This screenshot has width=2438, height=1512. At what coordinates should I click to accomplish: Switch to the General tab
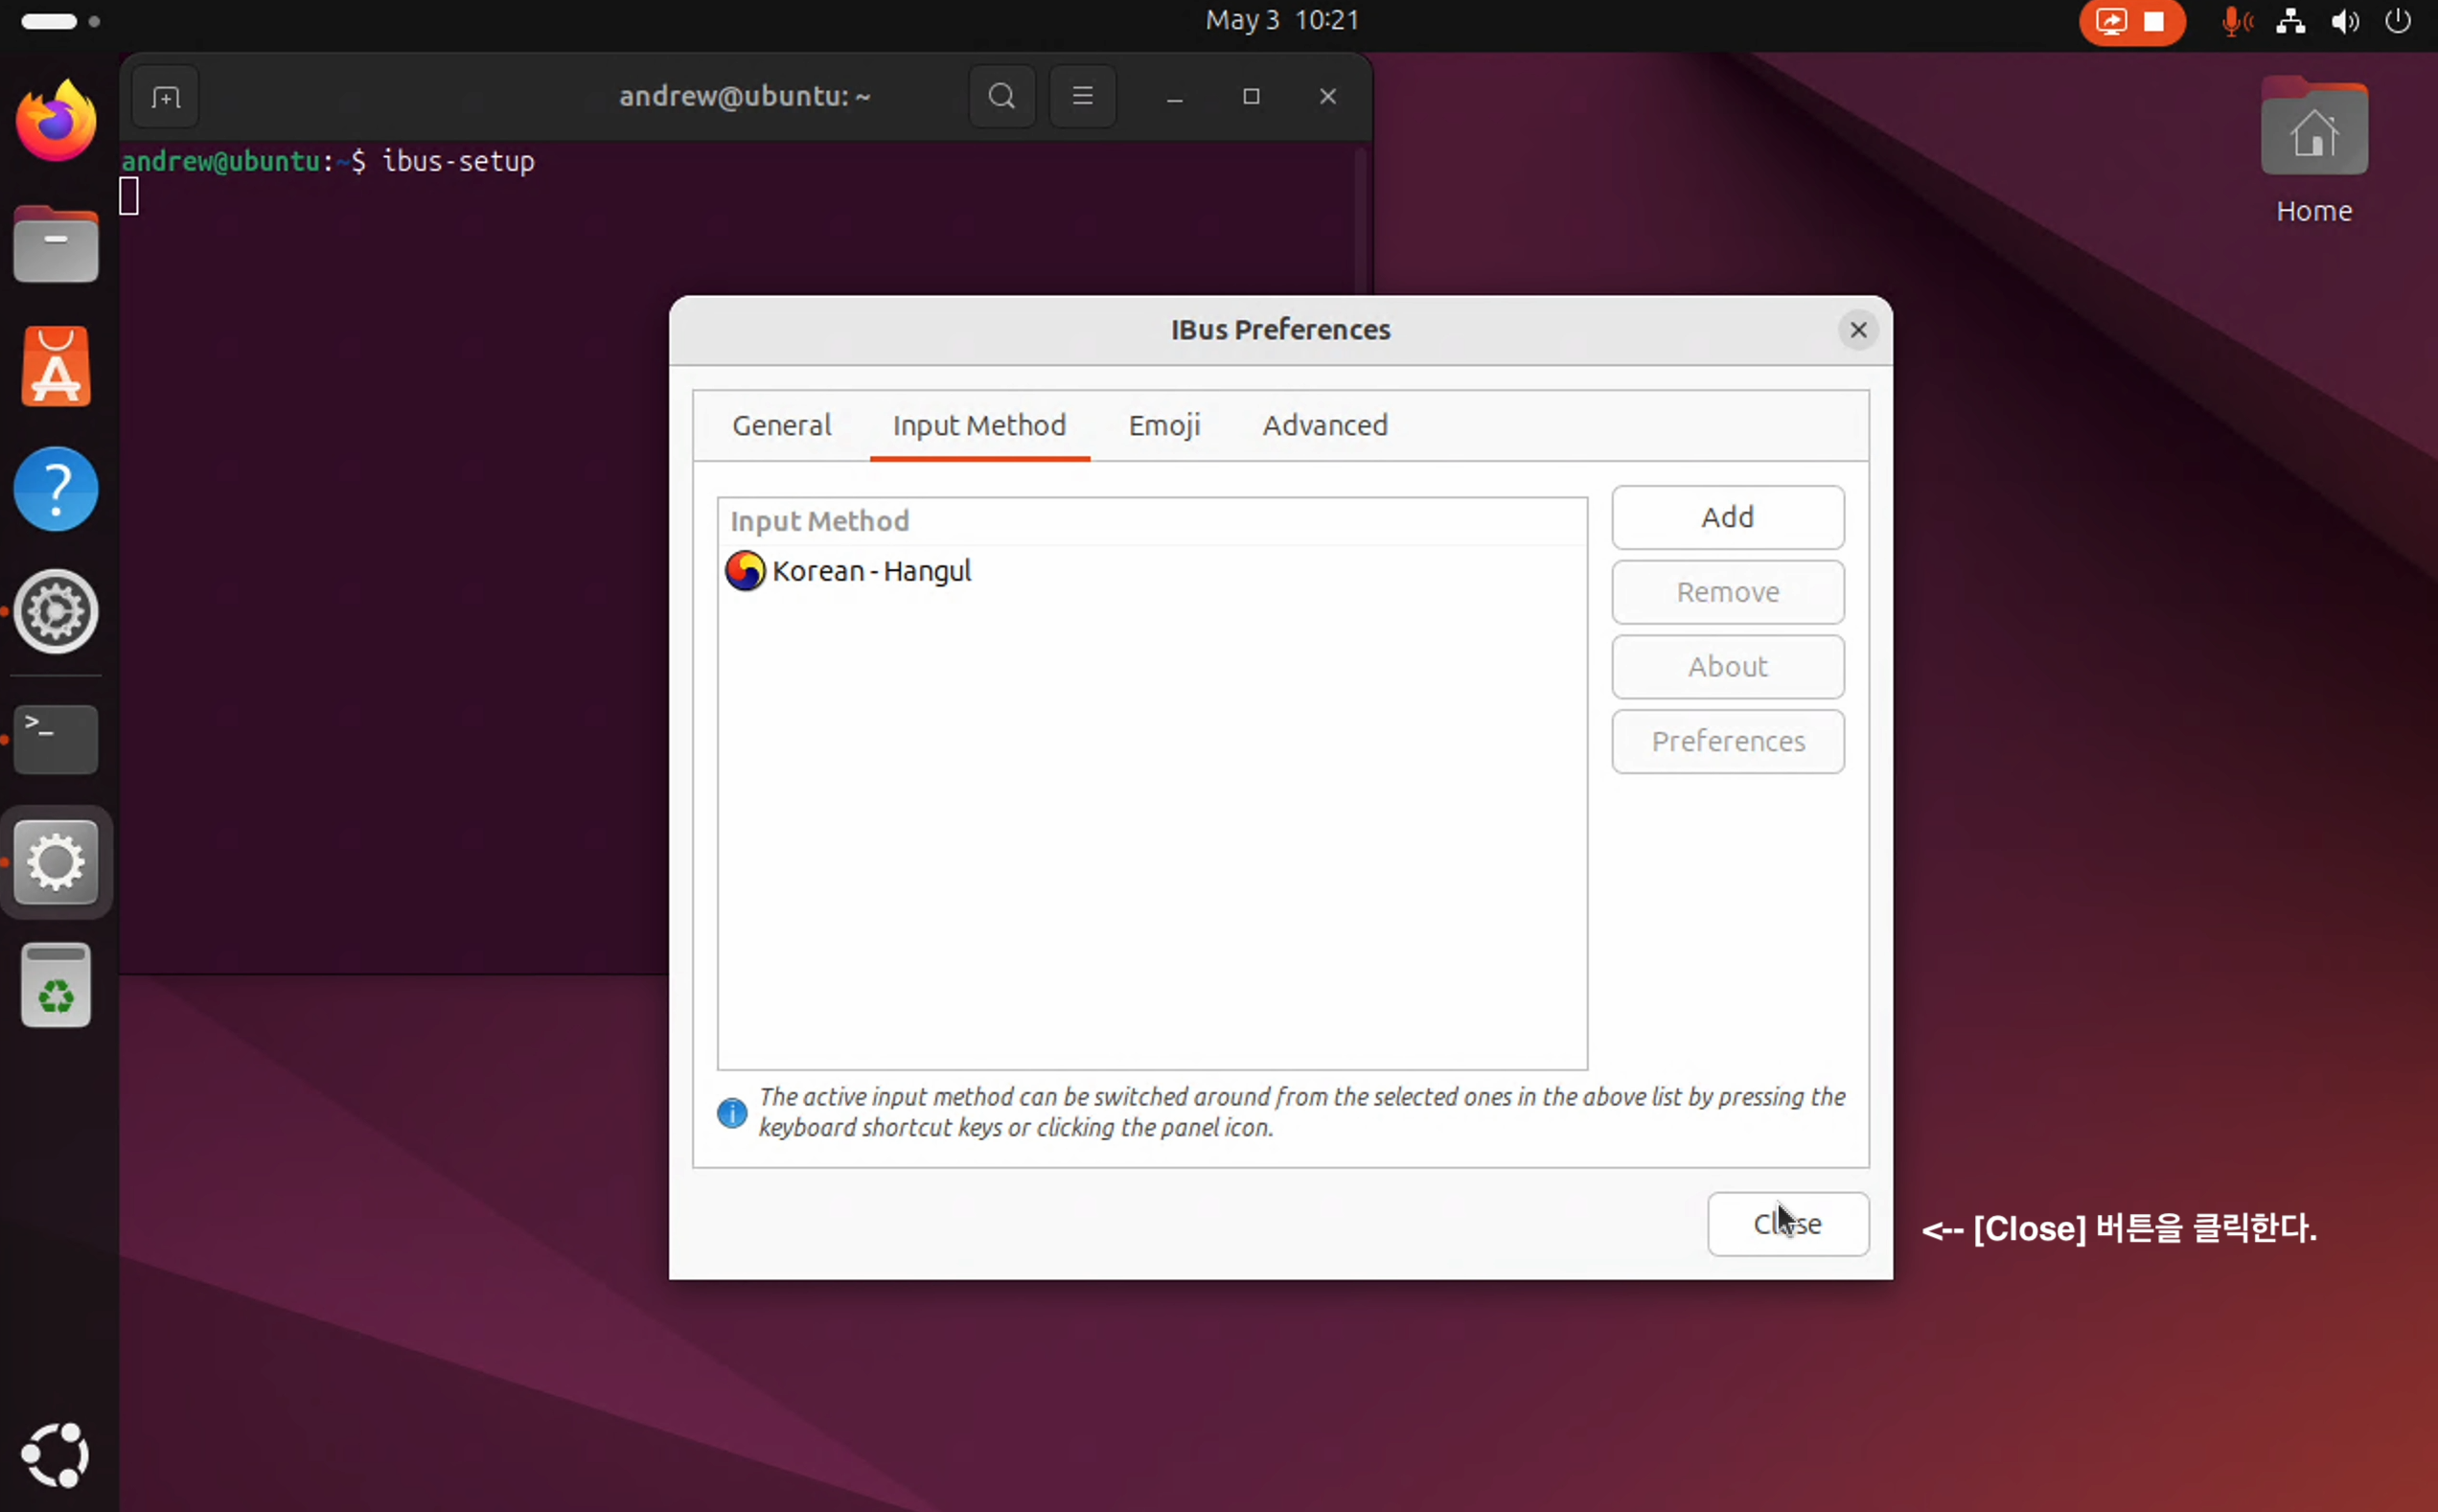(781, 426)
